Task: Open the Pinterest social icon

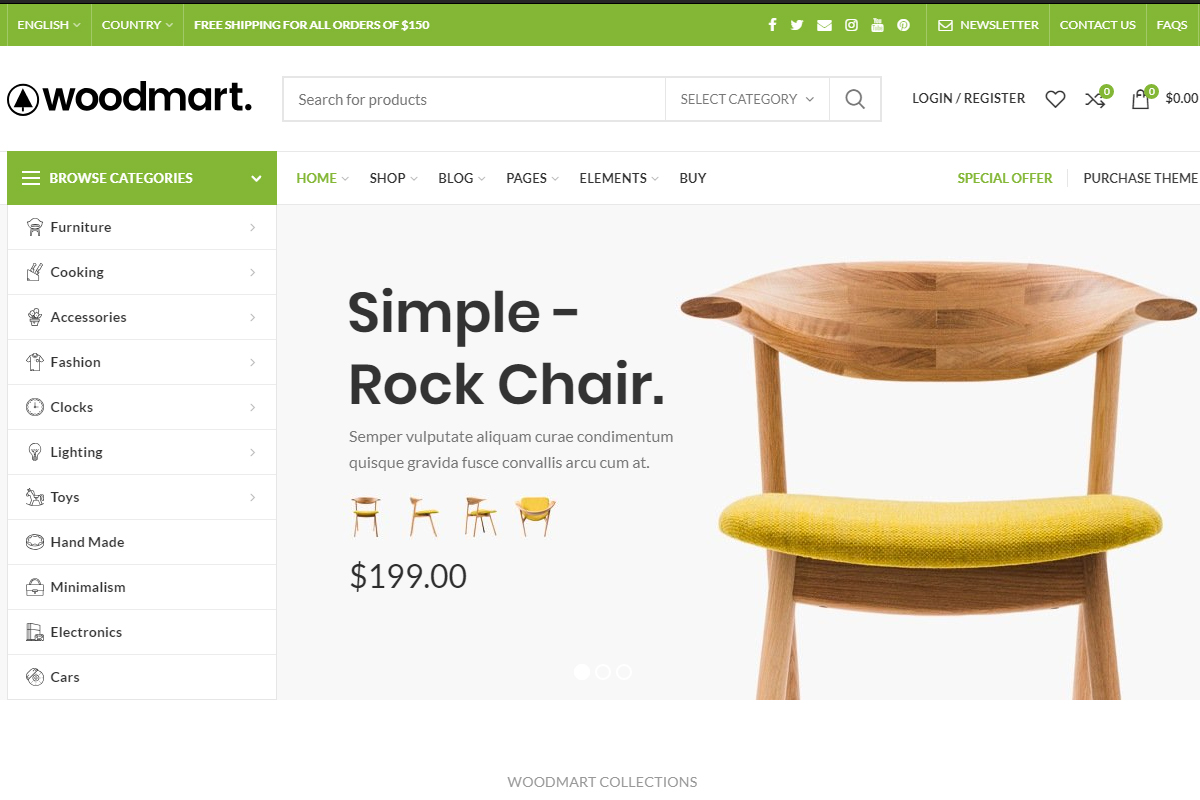Action: (903, 25)
